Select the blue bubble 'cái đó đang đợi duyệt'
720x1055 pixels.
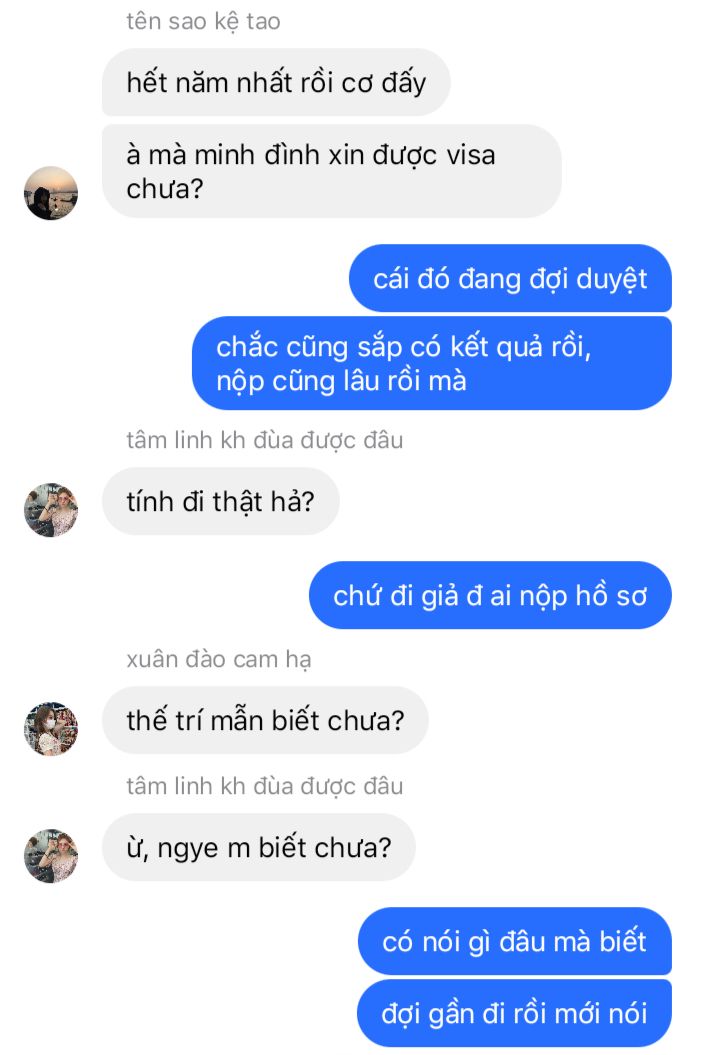click(510, 278)
